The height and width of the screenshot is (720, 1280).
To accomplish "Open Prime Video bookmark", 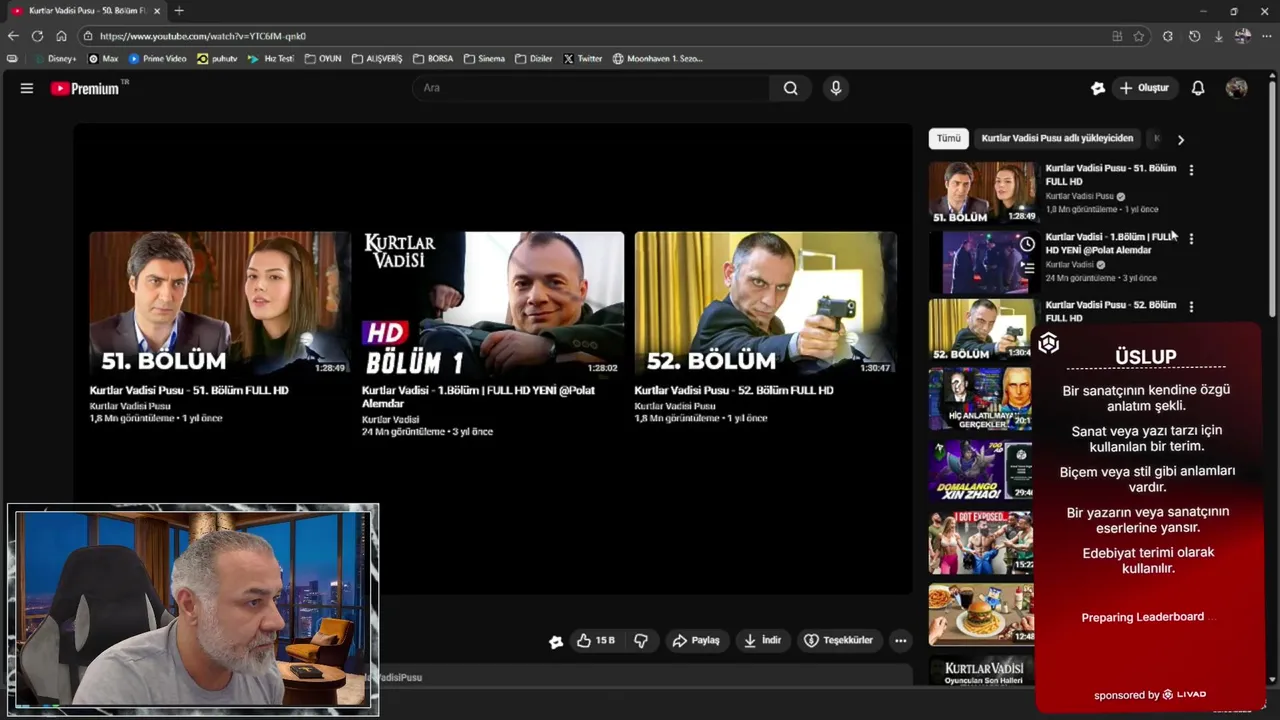I will click(x=158, y=59).
